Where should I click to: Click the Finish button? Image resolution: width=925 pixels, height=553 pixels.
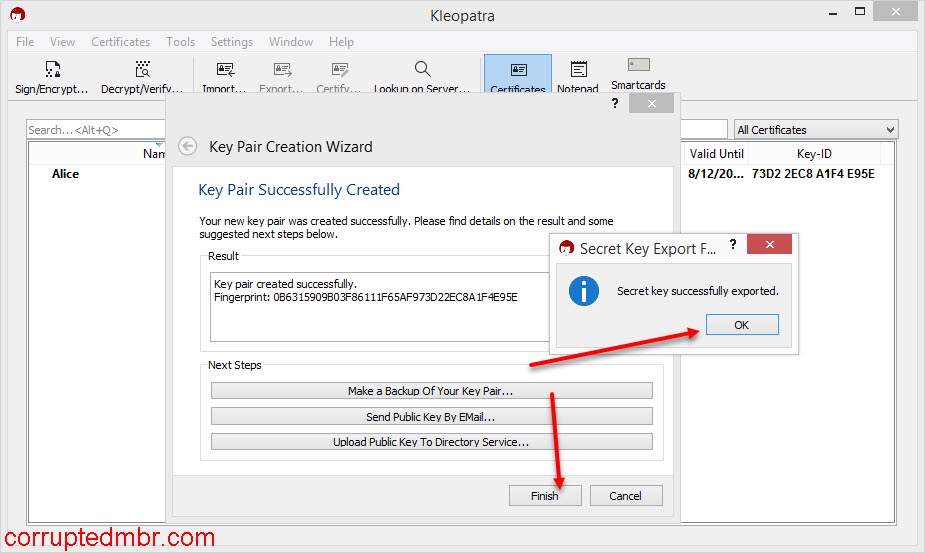tap(545, 495)
